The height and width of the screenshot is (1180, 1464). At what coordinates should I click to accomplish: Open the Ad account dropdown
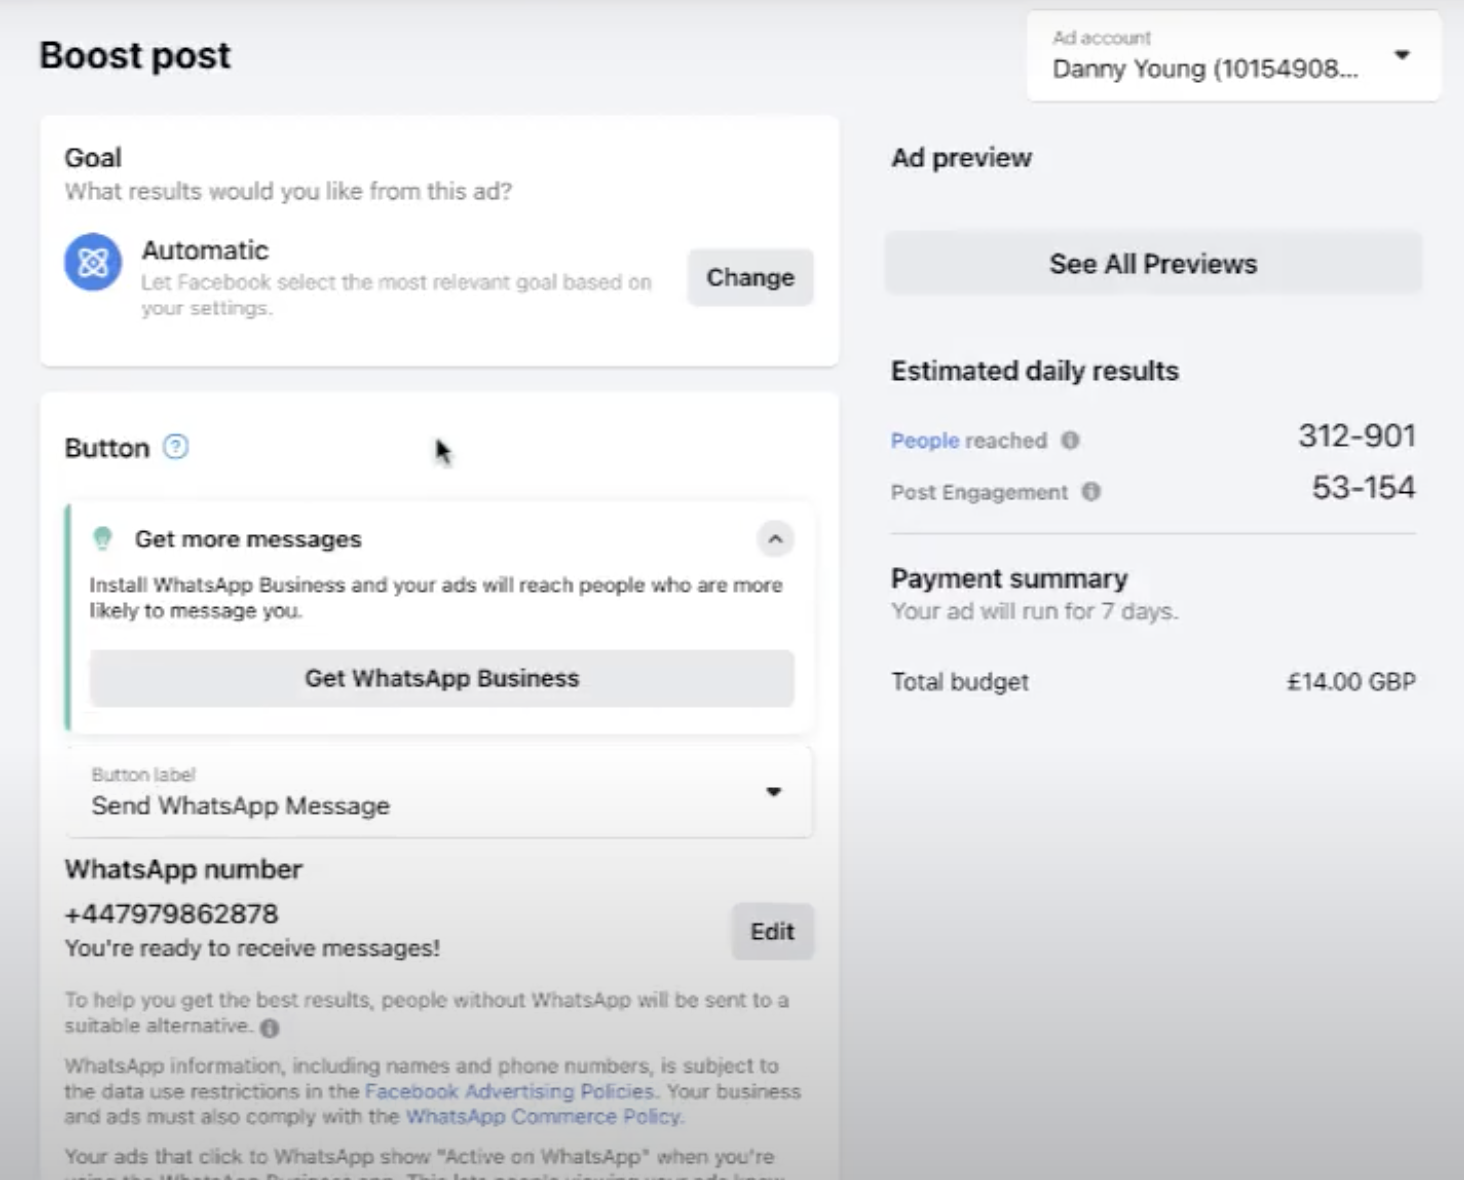(1234, 56)
